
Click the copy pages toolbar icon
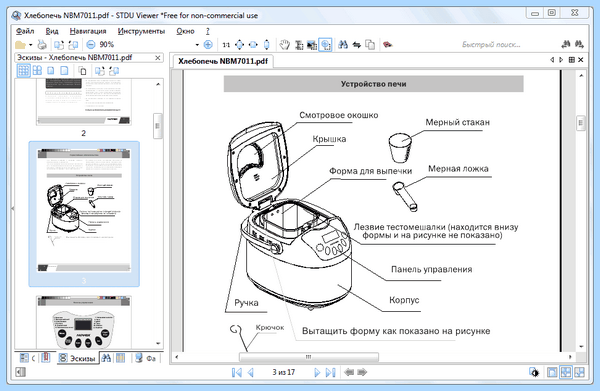click(370, 45)
